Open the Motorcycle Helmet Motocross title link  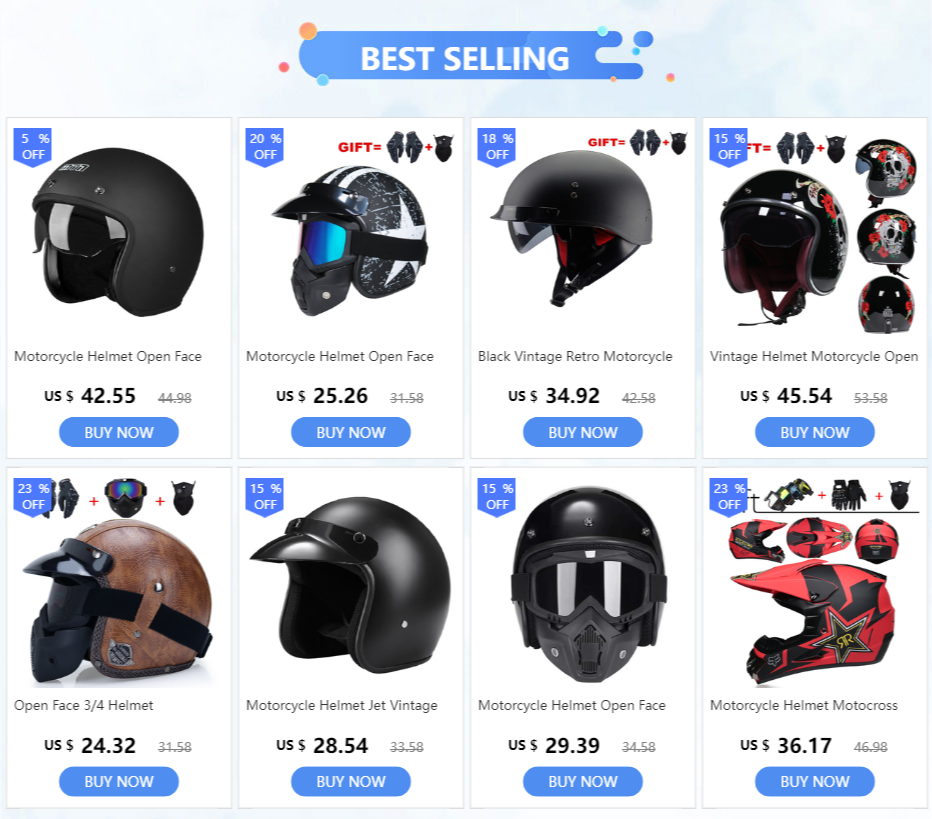pos(804,705)
